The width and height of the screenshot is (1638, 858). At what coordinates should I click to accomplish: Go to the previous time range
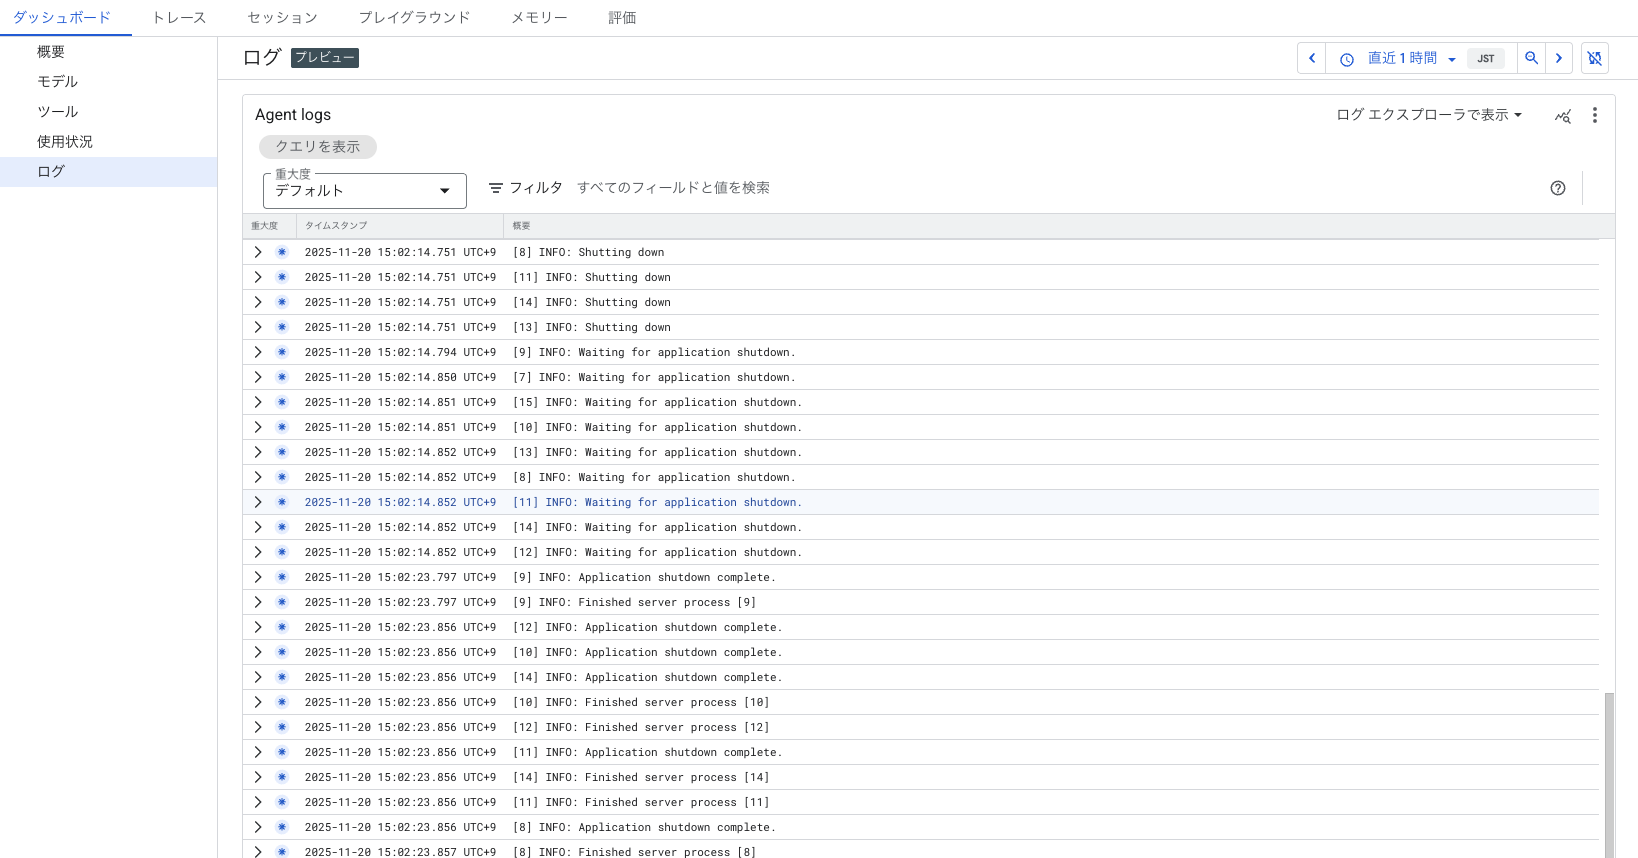tap(1311, 58)
